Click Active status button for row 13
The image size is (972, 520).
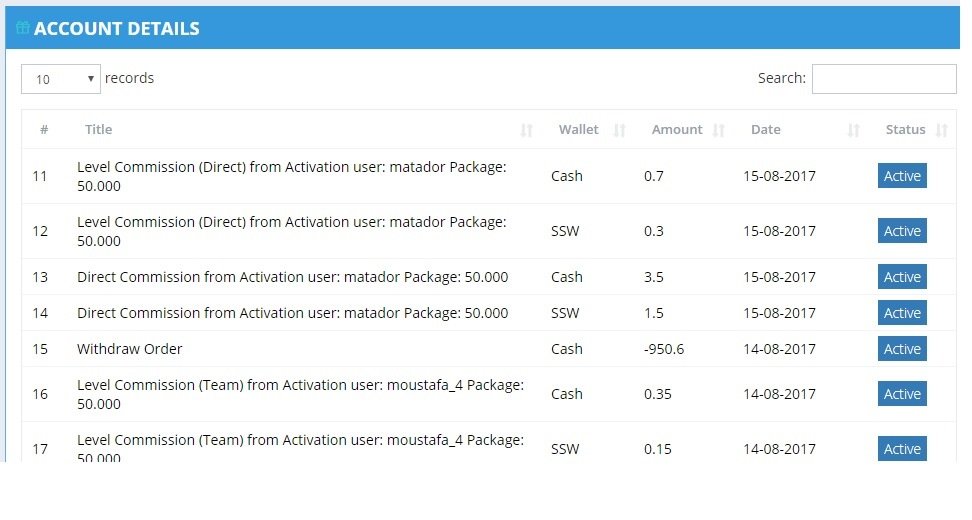point(902,277)
